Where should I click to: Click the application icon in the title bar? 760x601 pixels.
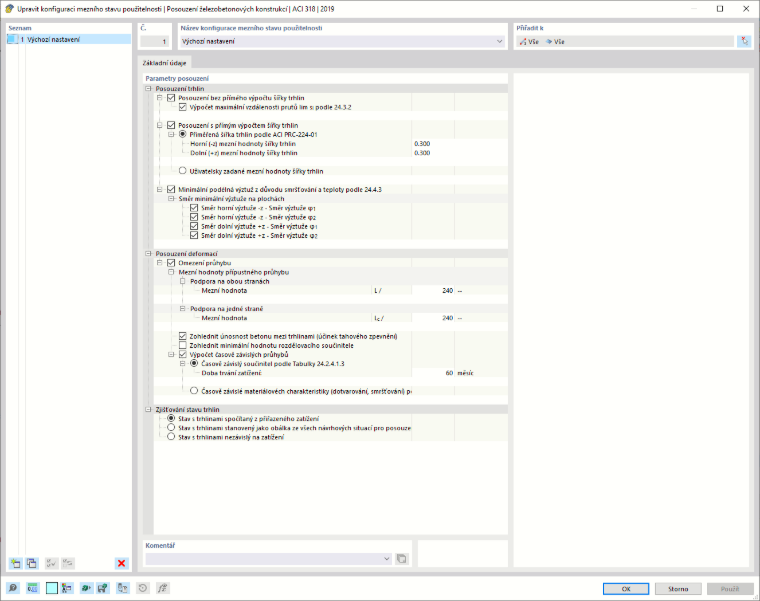point(9,9)
